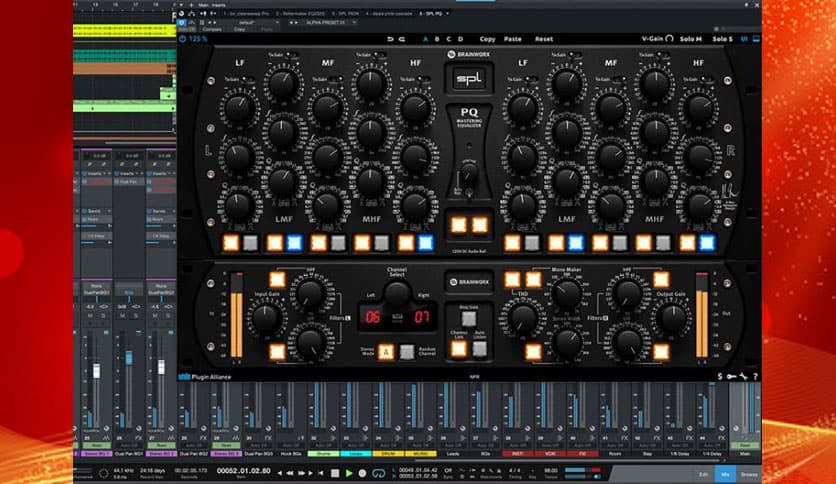The image size is (836, 484).
Task: Open the ALPHA PRESET dropdown
Action: pyautogui.click(x=329, y=23)
